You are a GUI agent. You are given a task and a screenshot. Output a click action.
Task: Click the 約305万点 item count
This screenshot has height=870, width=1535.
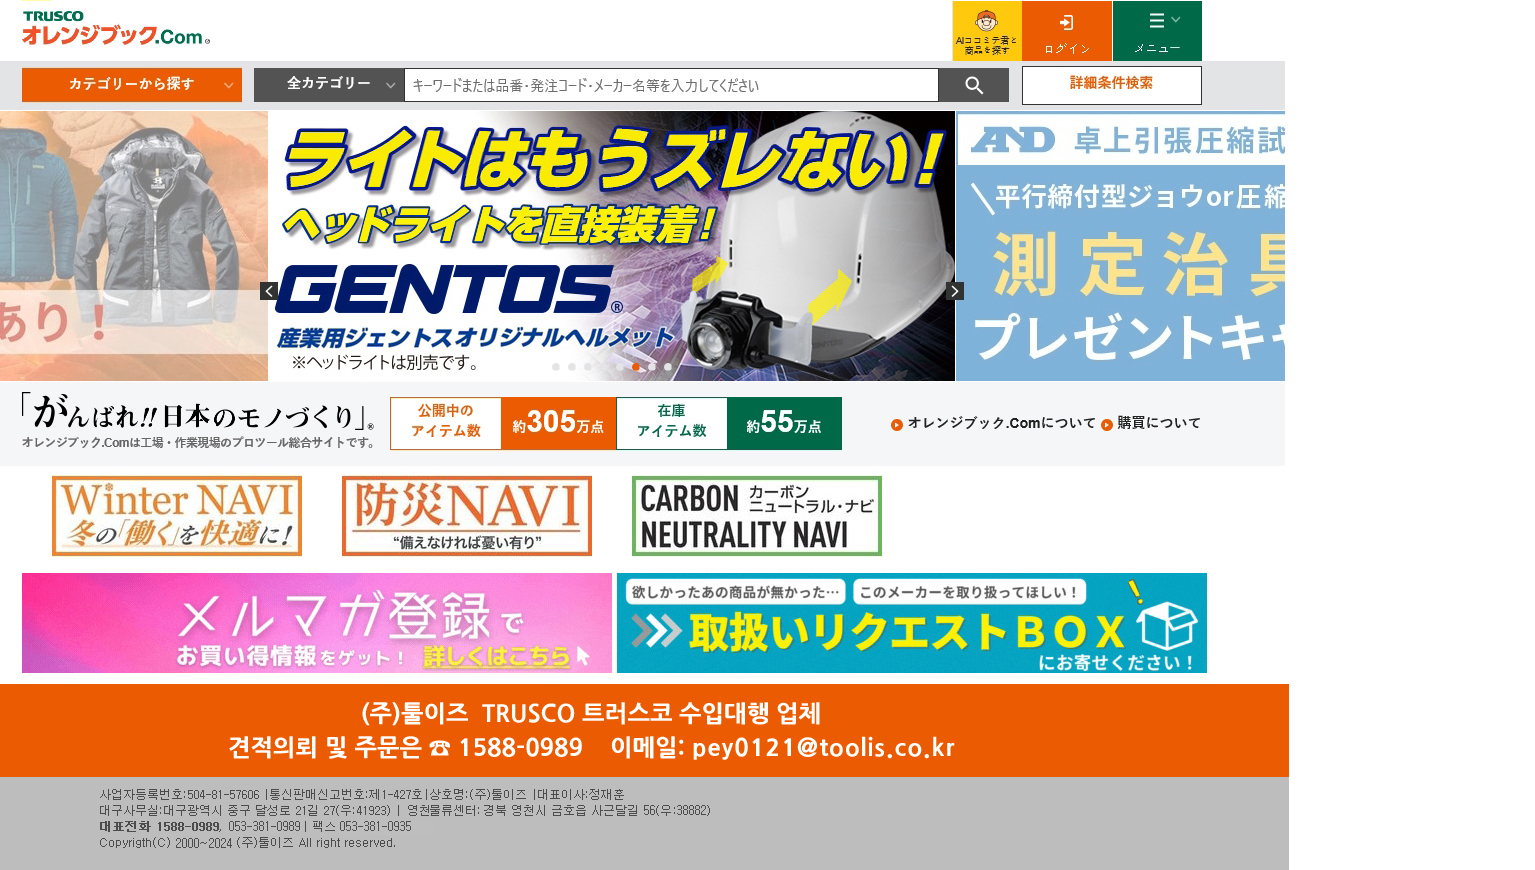pos(558,423)
